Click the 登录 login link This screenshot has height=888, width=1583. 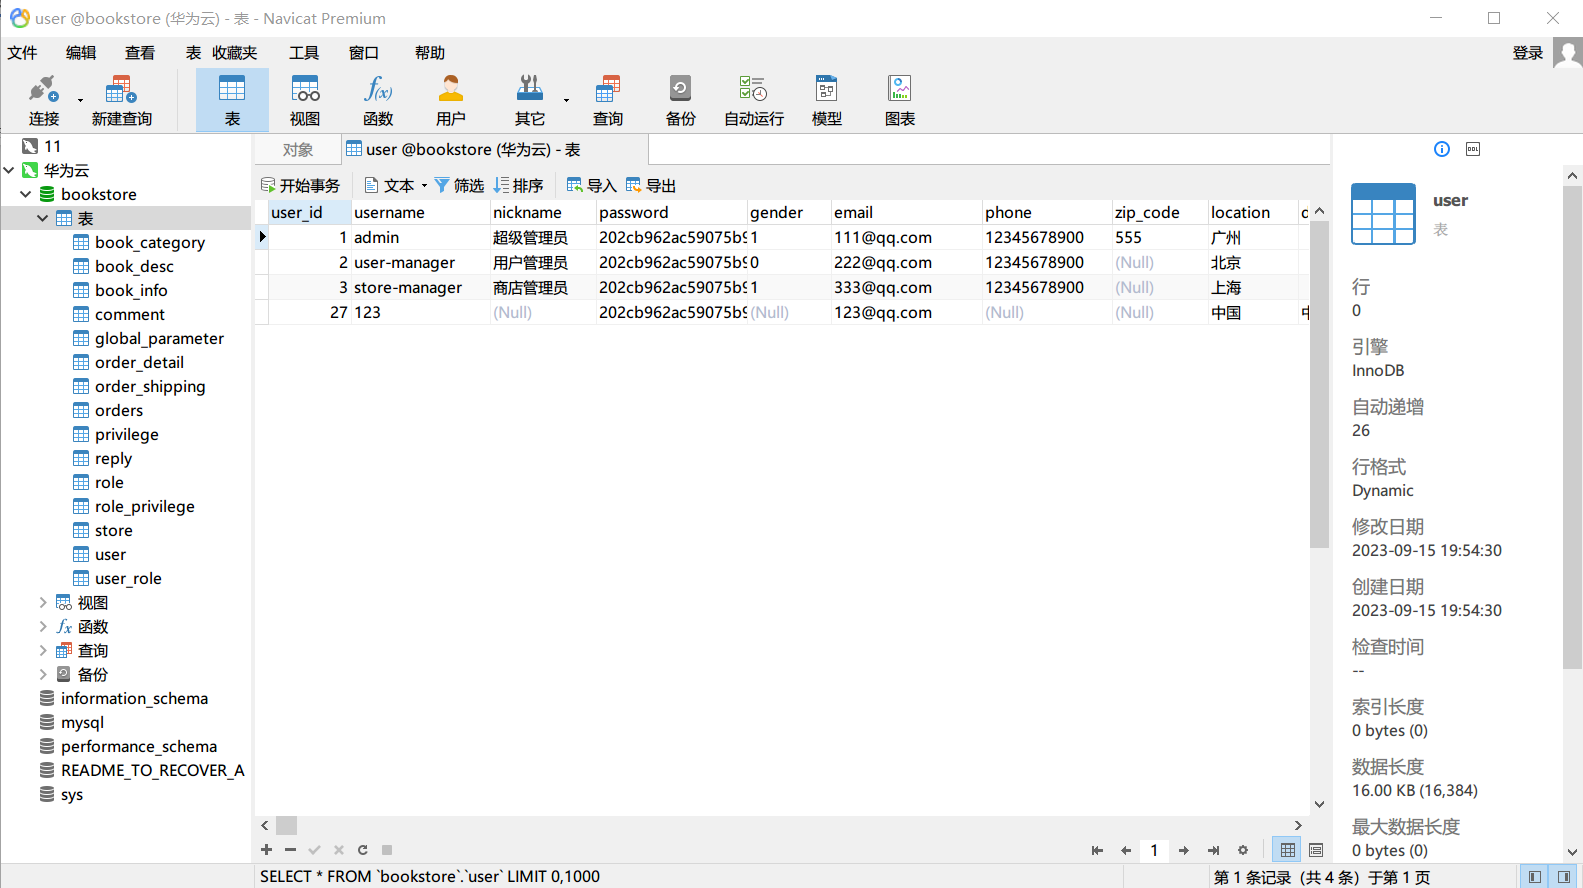click(1527, 53)
